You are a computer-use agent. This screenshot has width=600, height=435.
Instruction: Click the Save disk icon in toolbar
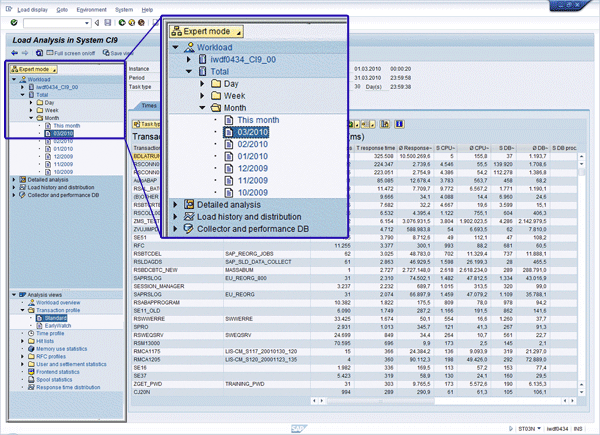pos(108,23)
